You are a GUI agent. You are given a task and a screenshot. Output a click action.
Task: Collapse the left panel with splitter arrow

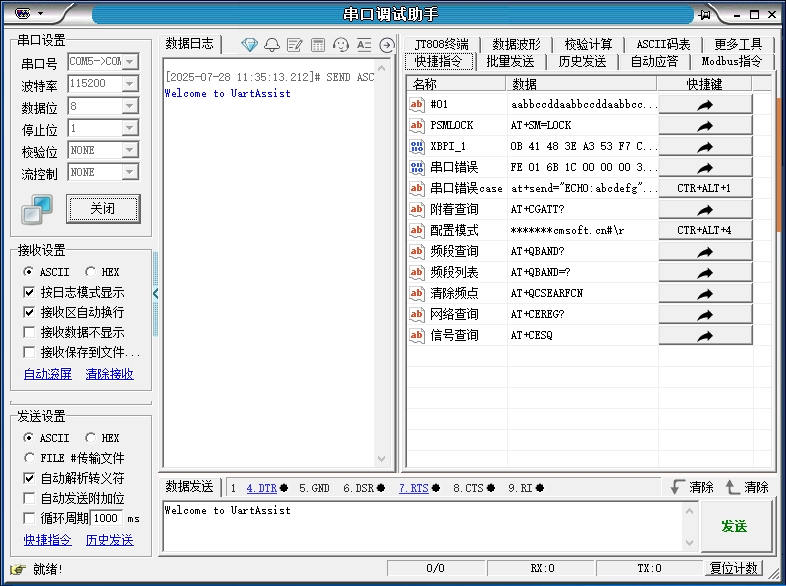(155, 294)
